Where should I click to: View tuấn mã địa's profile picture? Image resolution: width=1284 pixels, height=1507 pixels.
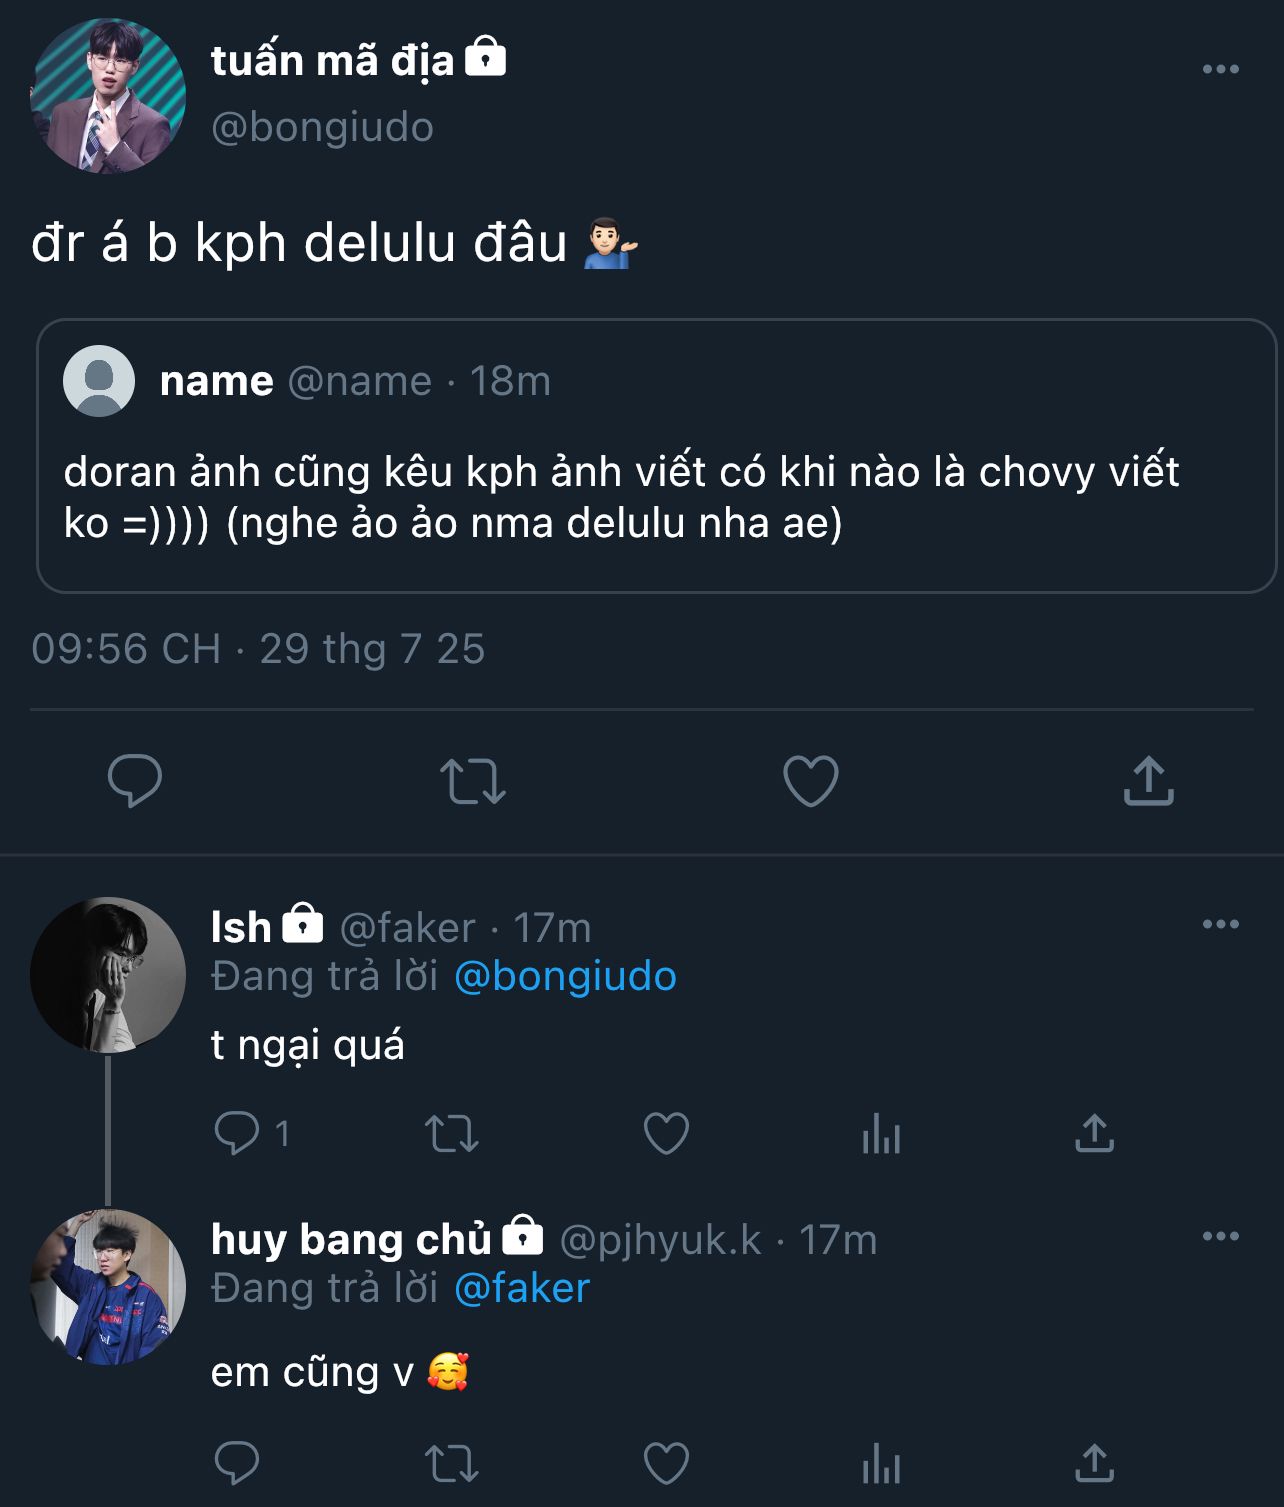click(108, 96)
